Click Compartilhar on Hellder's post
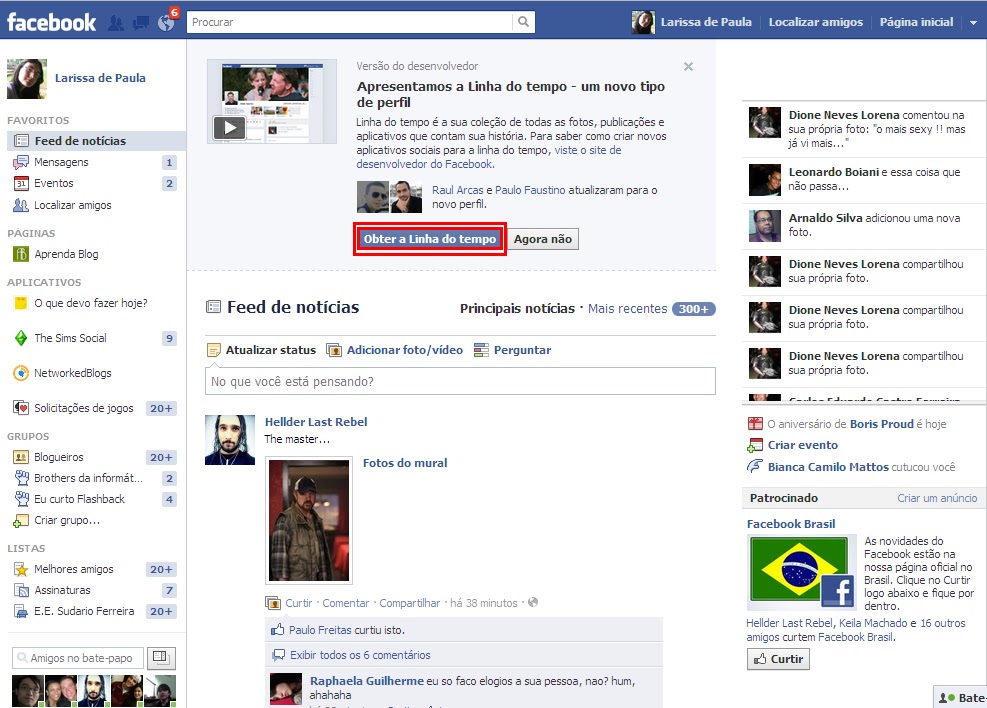This screenshot has width=987, height=708. point(409,603)
